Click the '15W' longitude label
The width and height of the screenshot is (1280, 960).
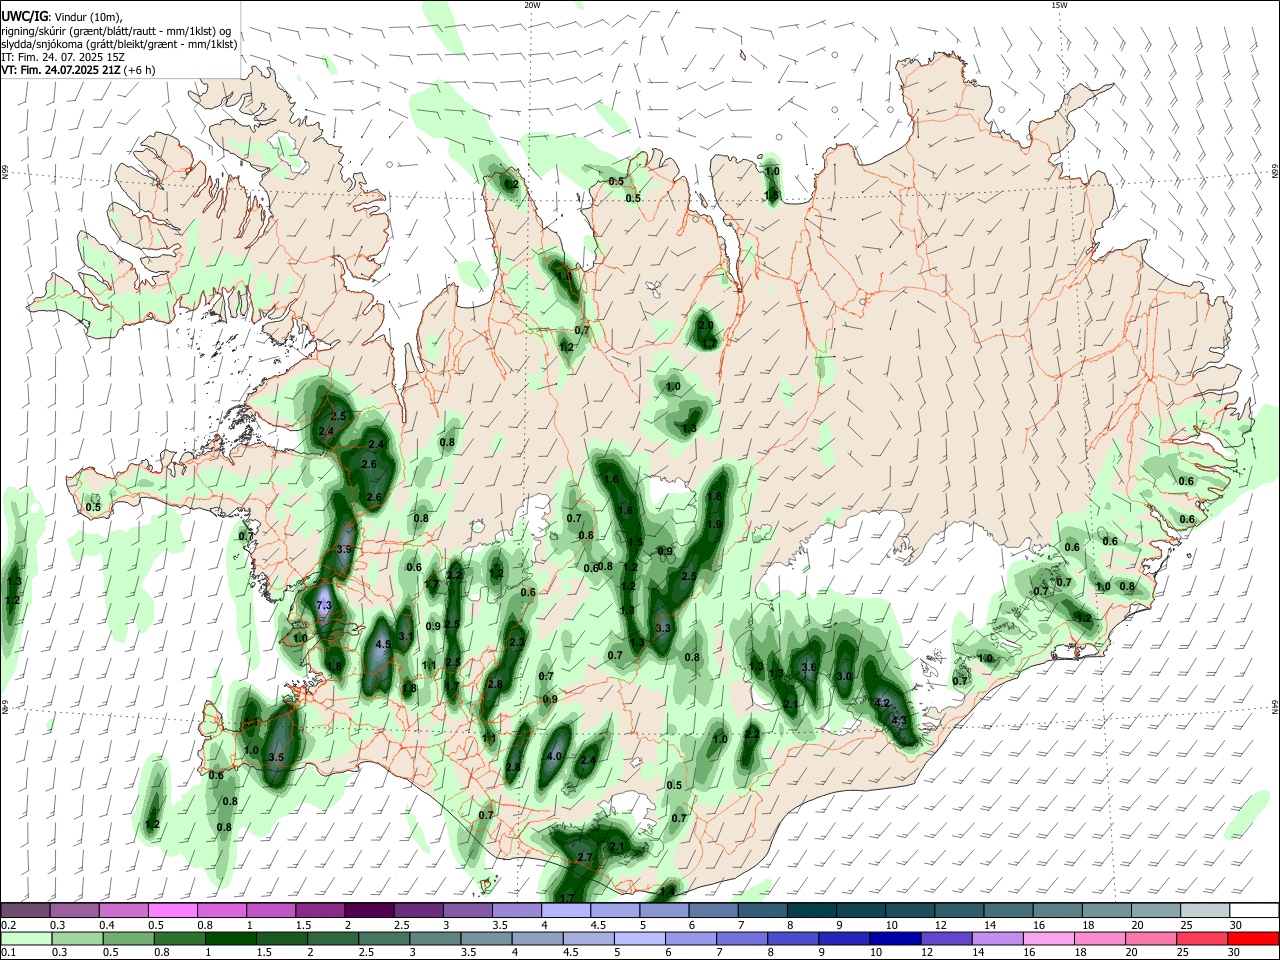click(x=1059, y=5)
